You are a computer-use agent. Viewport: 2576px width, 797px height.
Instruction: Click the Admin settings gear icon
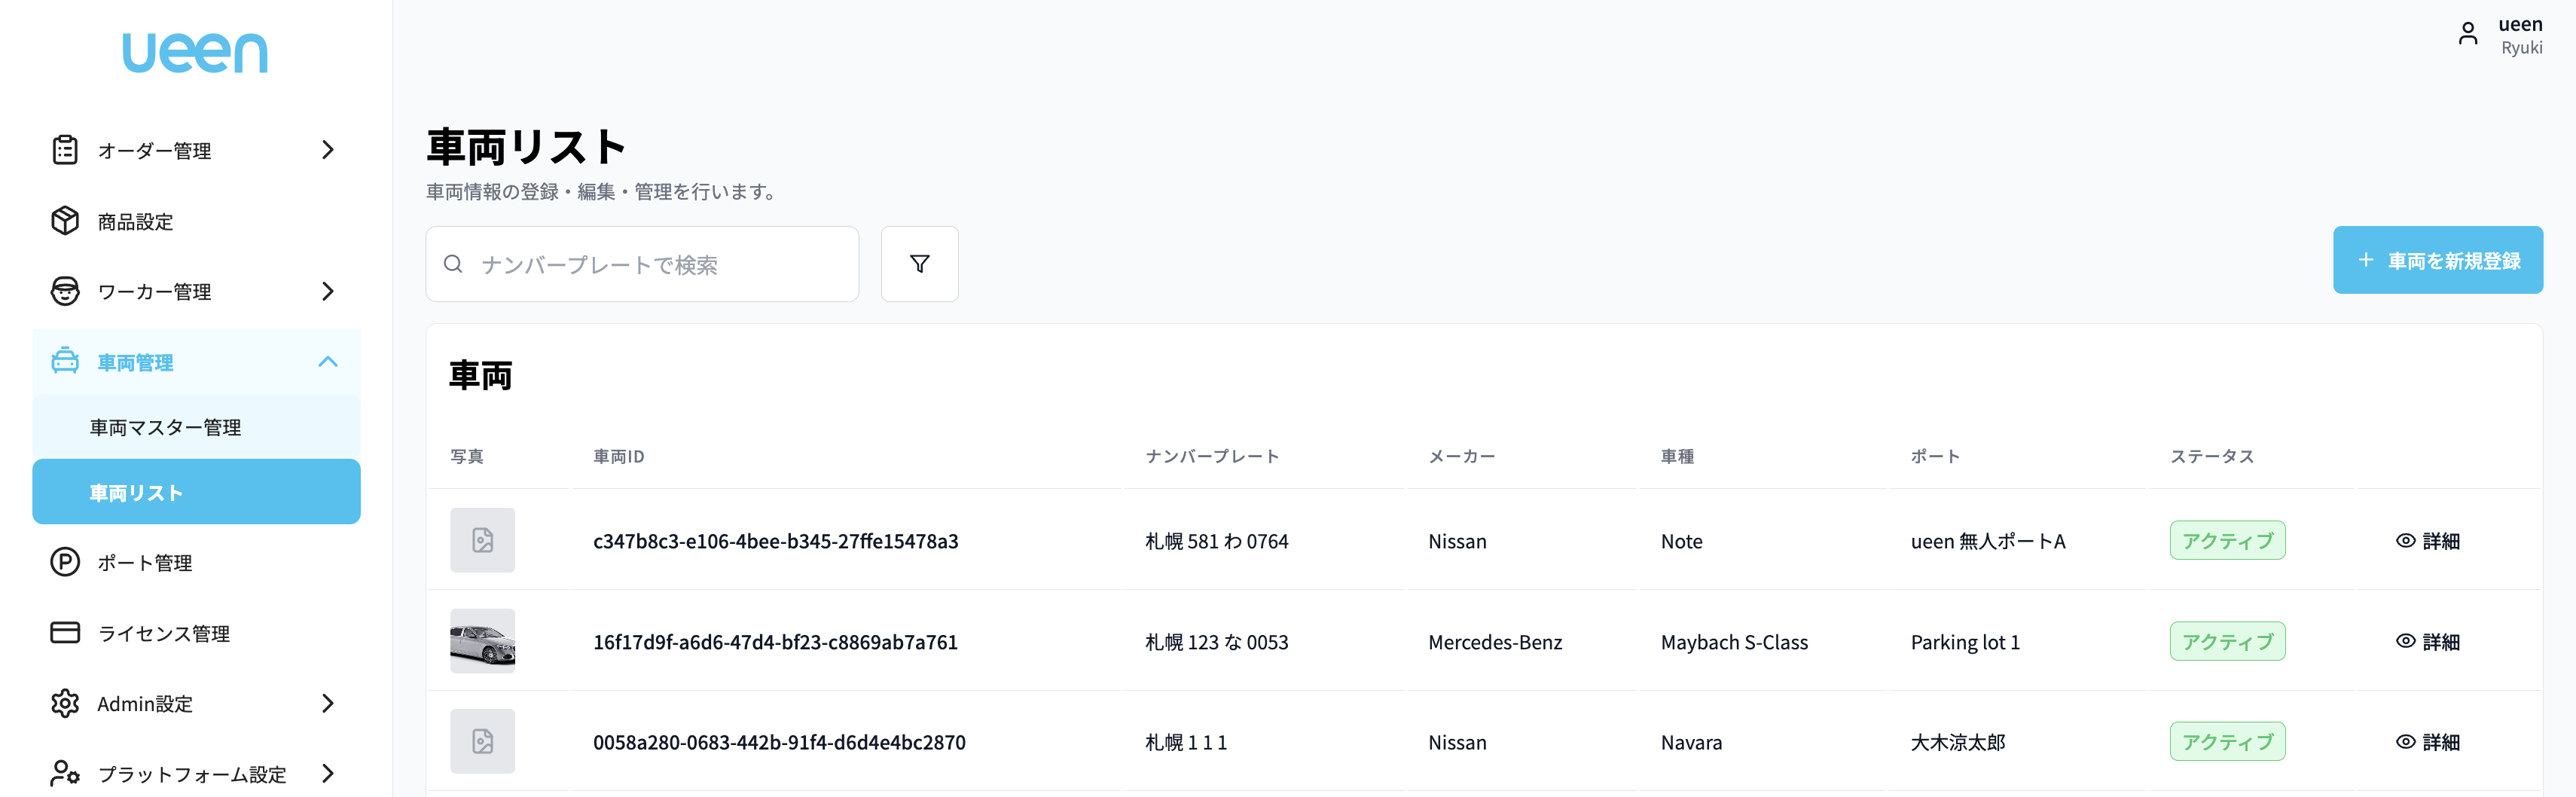coord(65,703)
